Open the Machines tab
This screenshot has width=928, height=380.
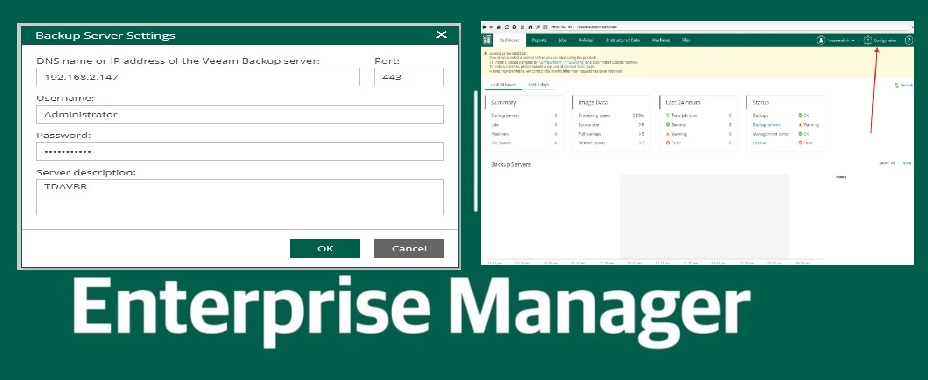[661, 40]
